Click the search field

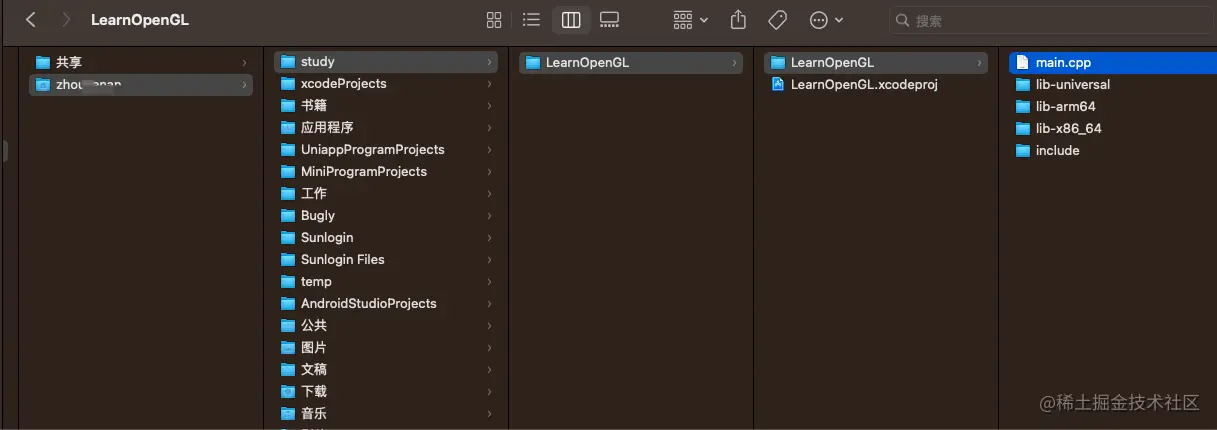tap(1050, 20)
